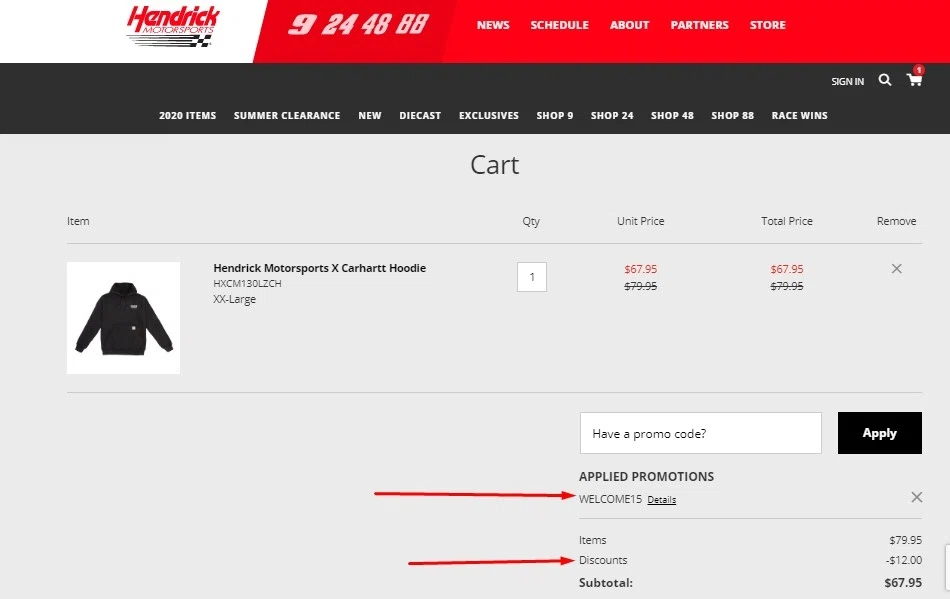Open the shopping cart icon

click(x=914, y=79)
